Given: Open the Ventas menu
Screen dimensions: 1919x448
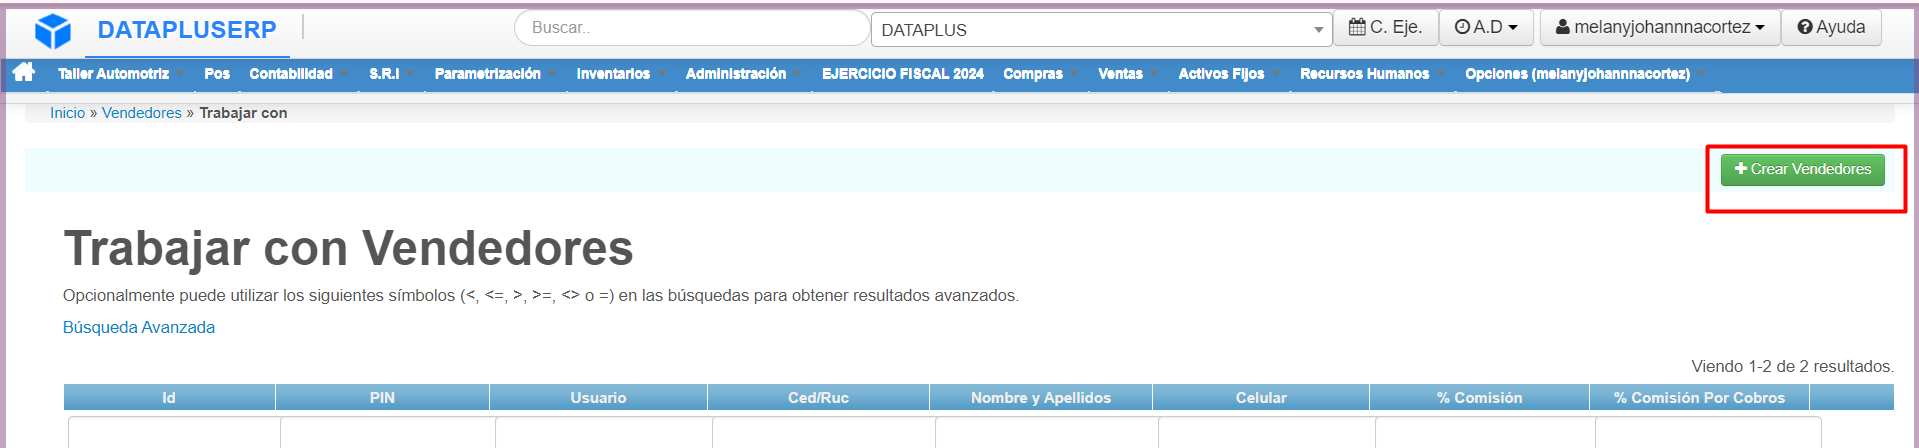Looking at the screenshot, I should (x=1120, y=74).
